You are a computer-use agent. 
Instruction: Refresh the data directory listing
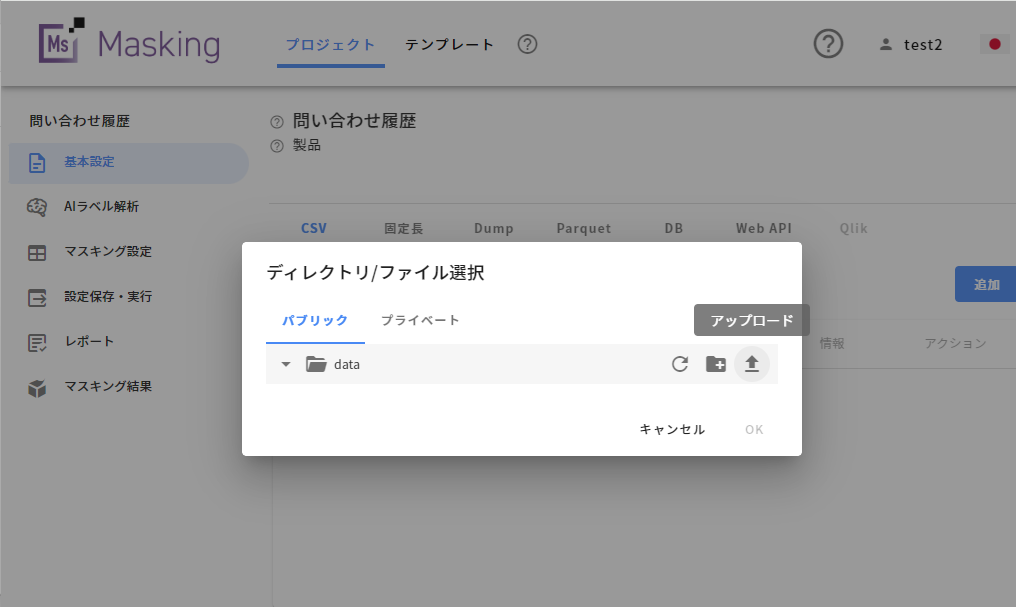point(680,364)
